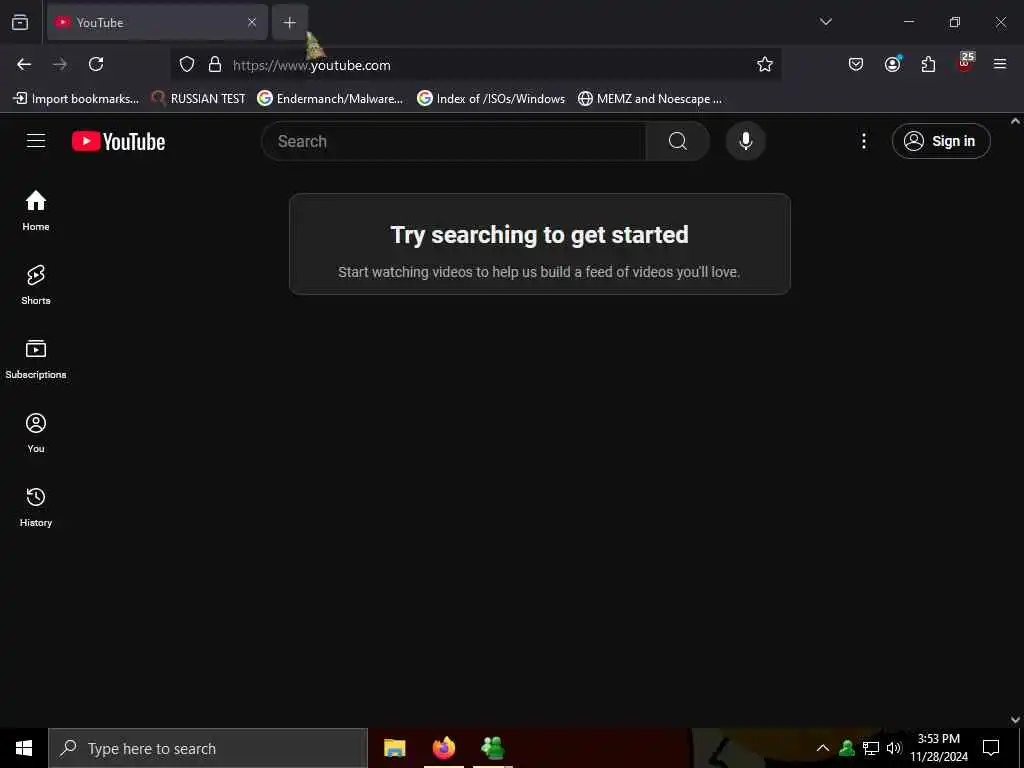Show hidden system tray icons
This screenshot has height=768, width=1024.
point(823,748)
